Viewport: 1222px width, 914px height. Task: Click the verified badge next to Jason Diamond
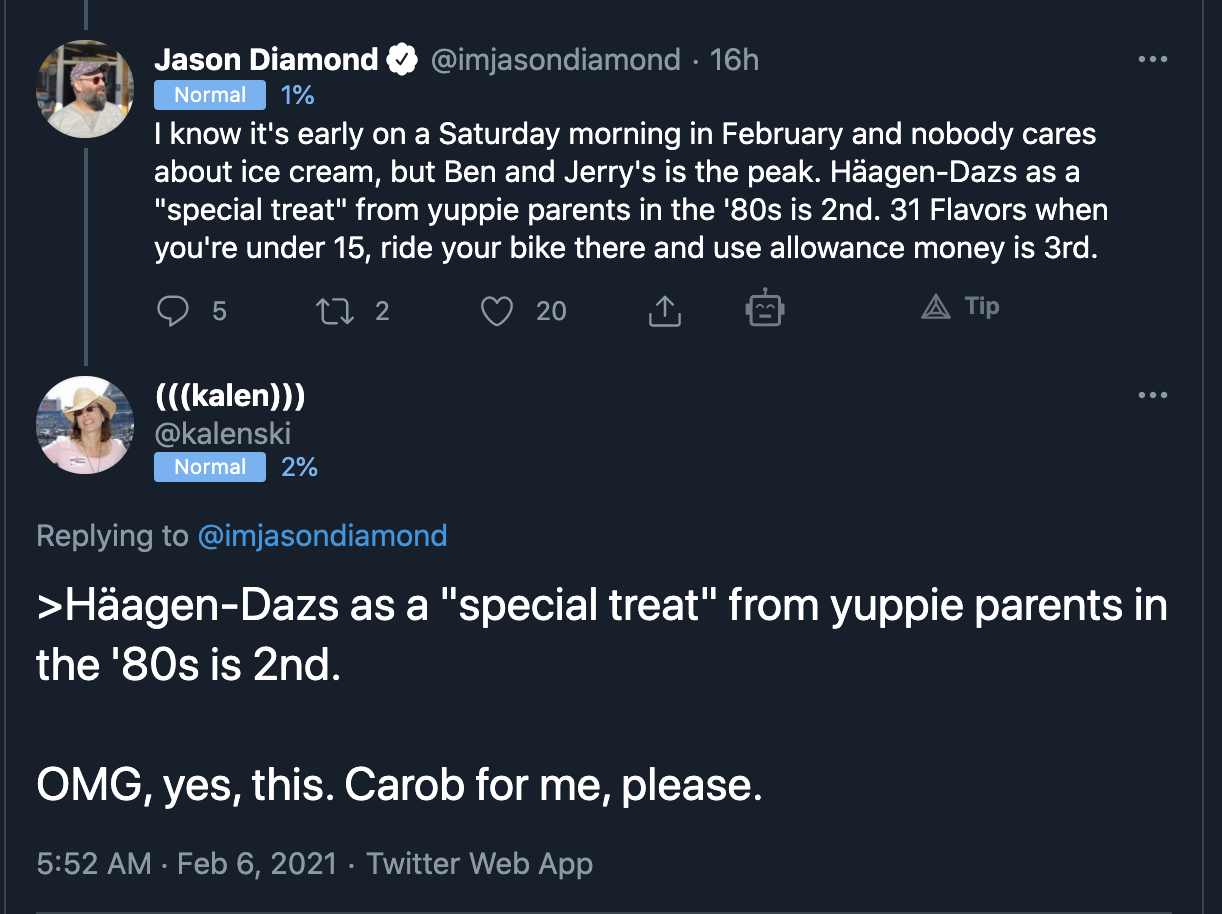403,60
